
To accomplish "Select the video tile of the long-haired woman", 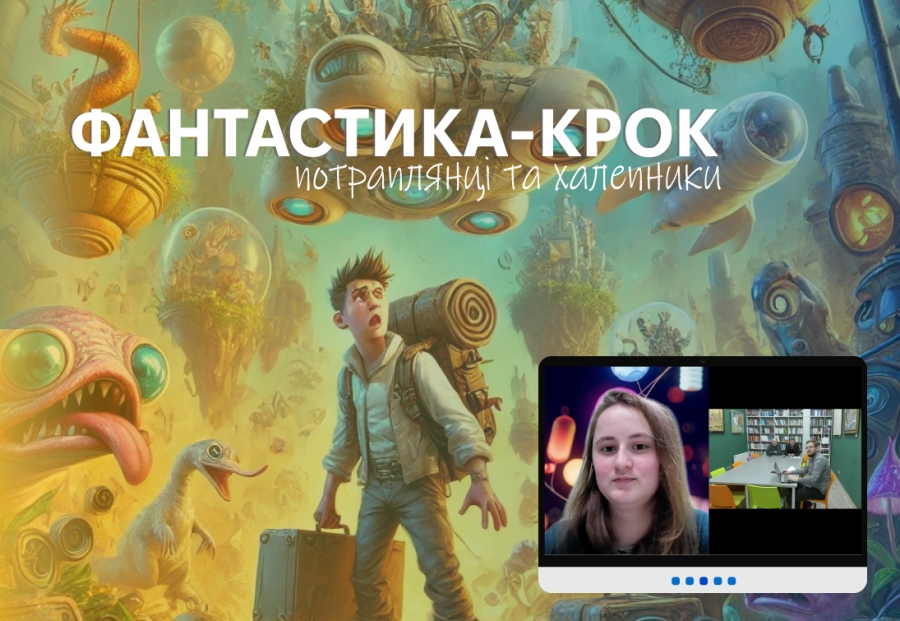I will 626,460.
